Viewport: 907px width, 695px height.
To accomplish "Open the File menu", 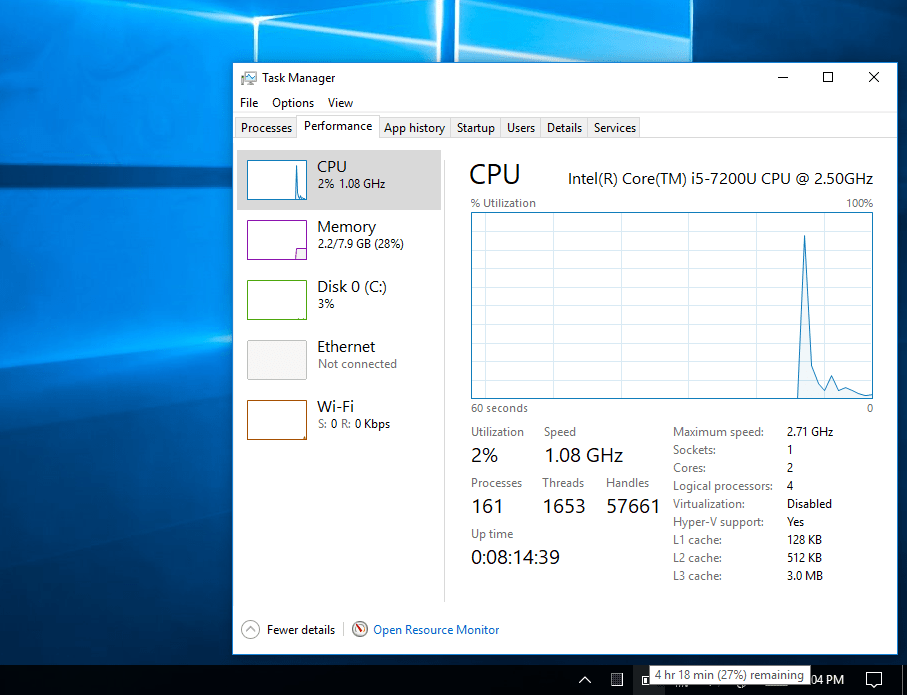I will coord(249,102).
